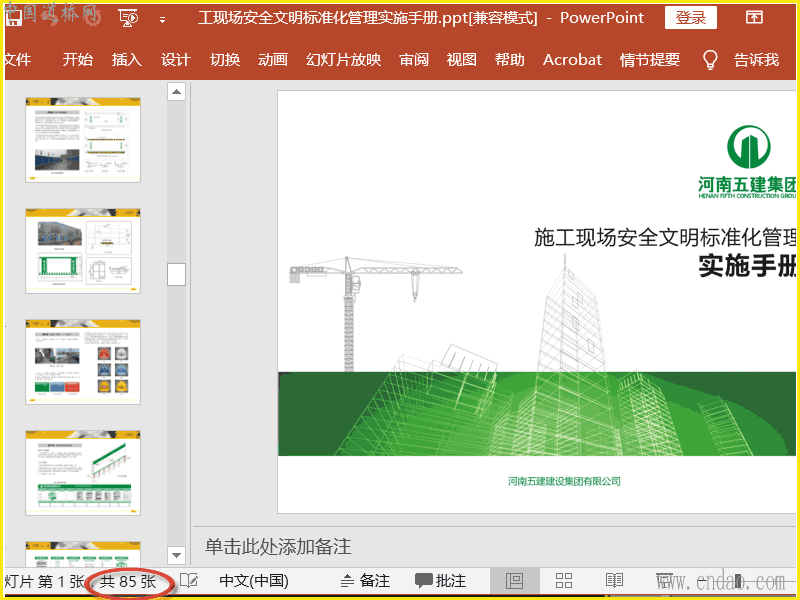Viewport: 800px width, 600px height.
Task: Switch to Normal view icon
Action: click(x=514, y=581)
